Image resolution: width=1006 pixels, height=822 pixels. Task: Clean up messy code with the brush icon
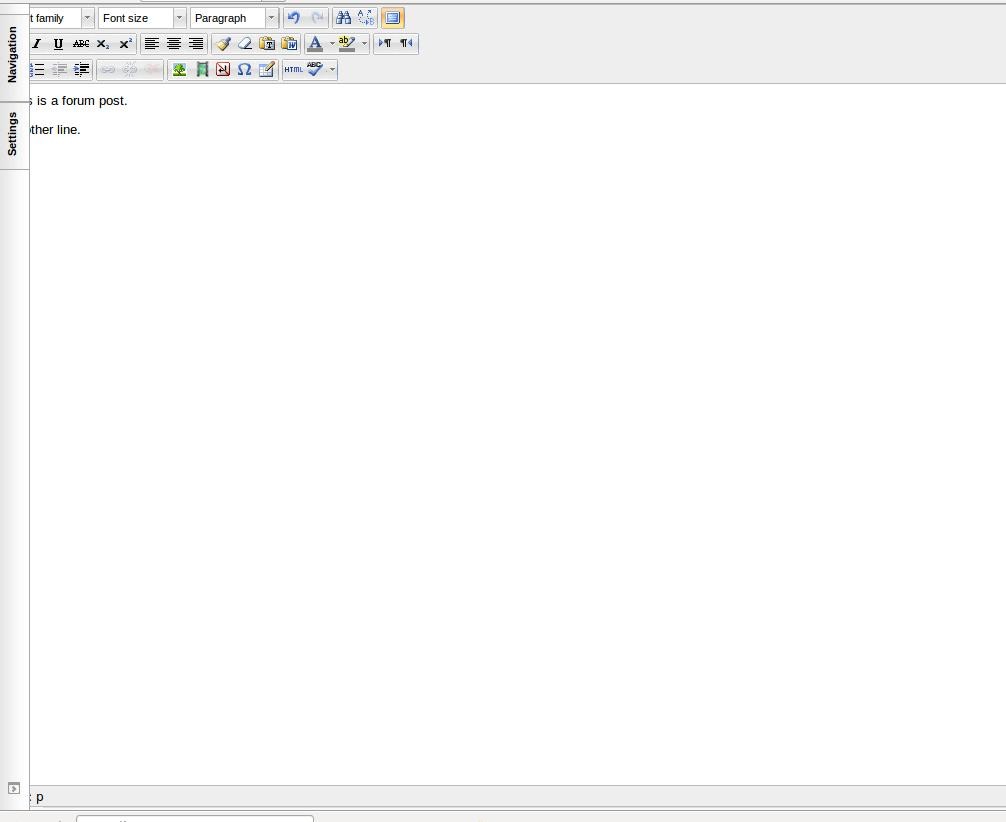coord(223,44)
